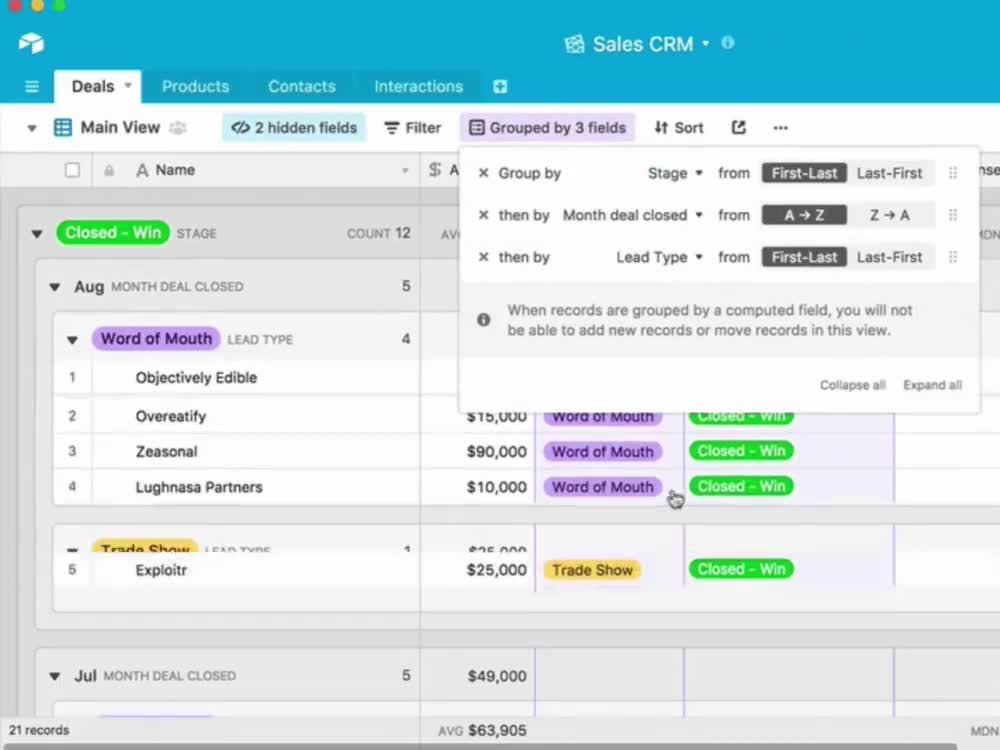
Task: Click the Collapse all link
Action: tap(852, 384)
